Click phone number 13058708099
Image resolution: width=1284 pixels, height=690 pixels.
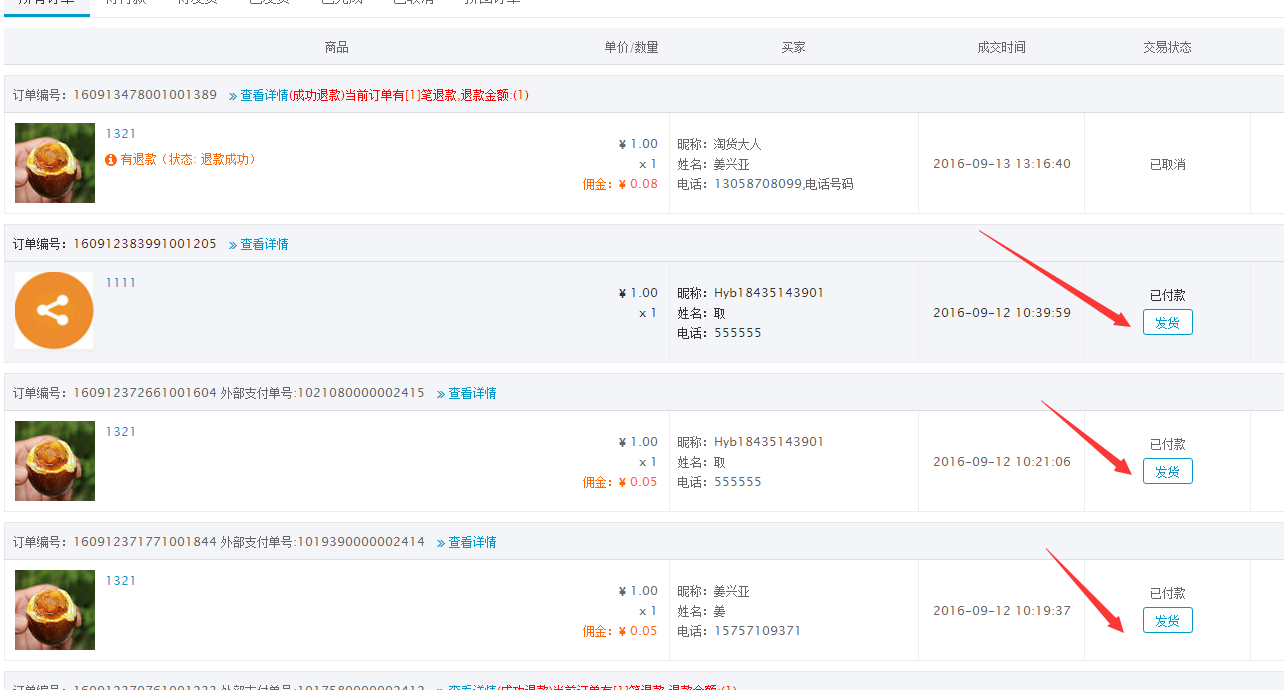[758, 184]
